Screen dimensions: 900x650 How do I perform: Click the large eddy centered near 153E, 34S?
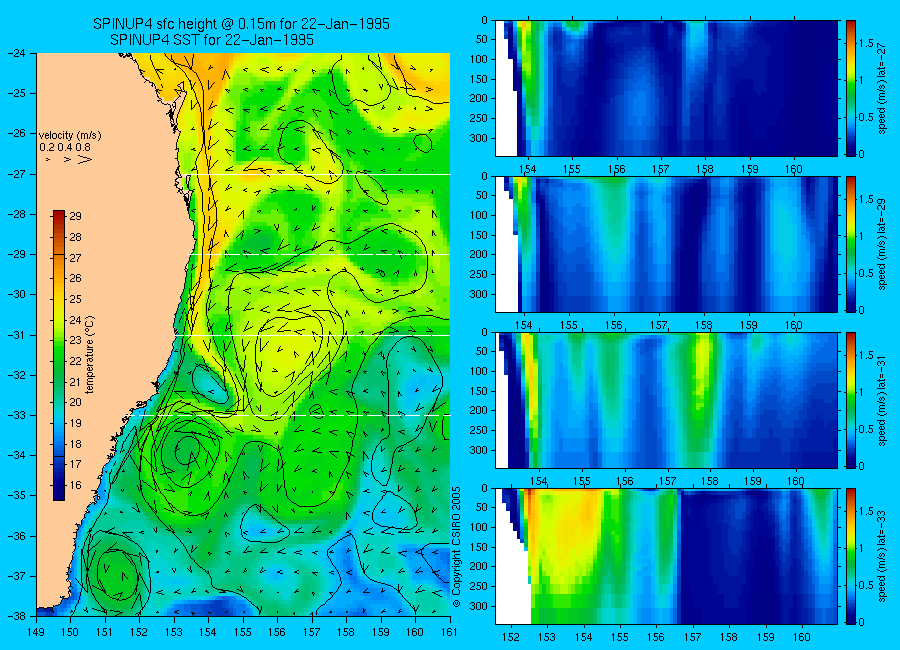[x=185, y=454]
